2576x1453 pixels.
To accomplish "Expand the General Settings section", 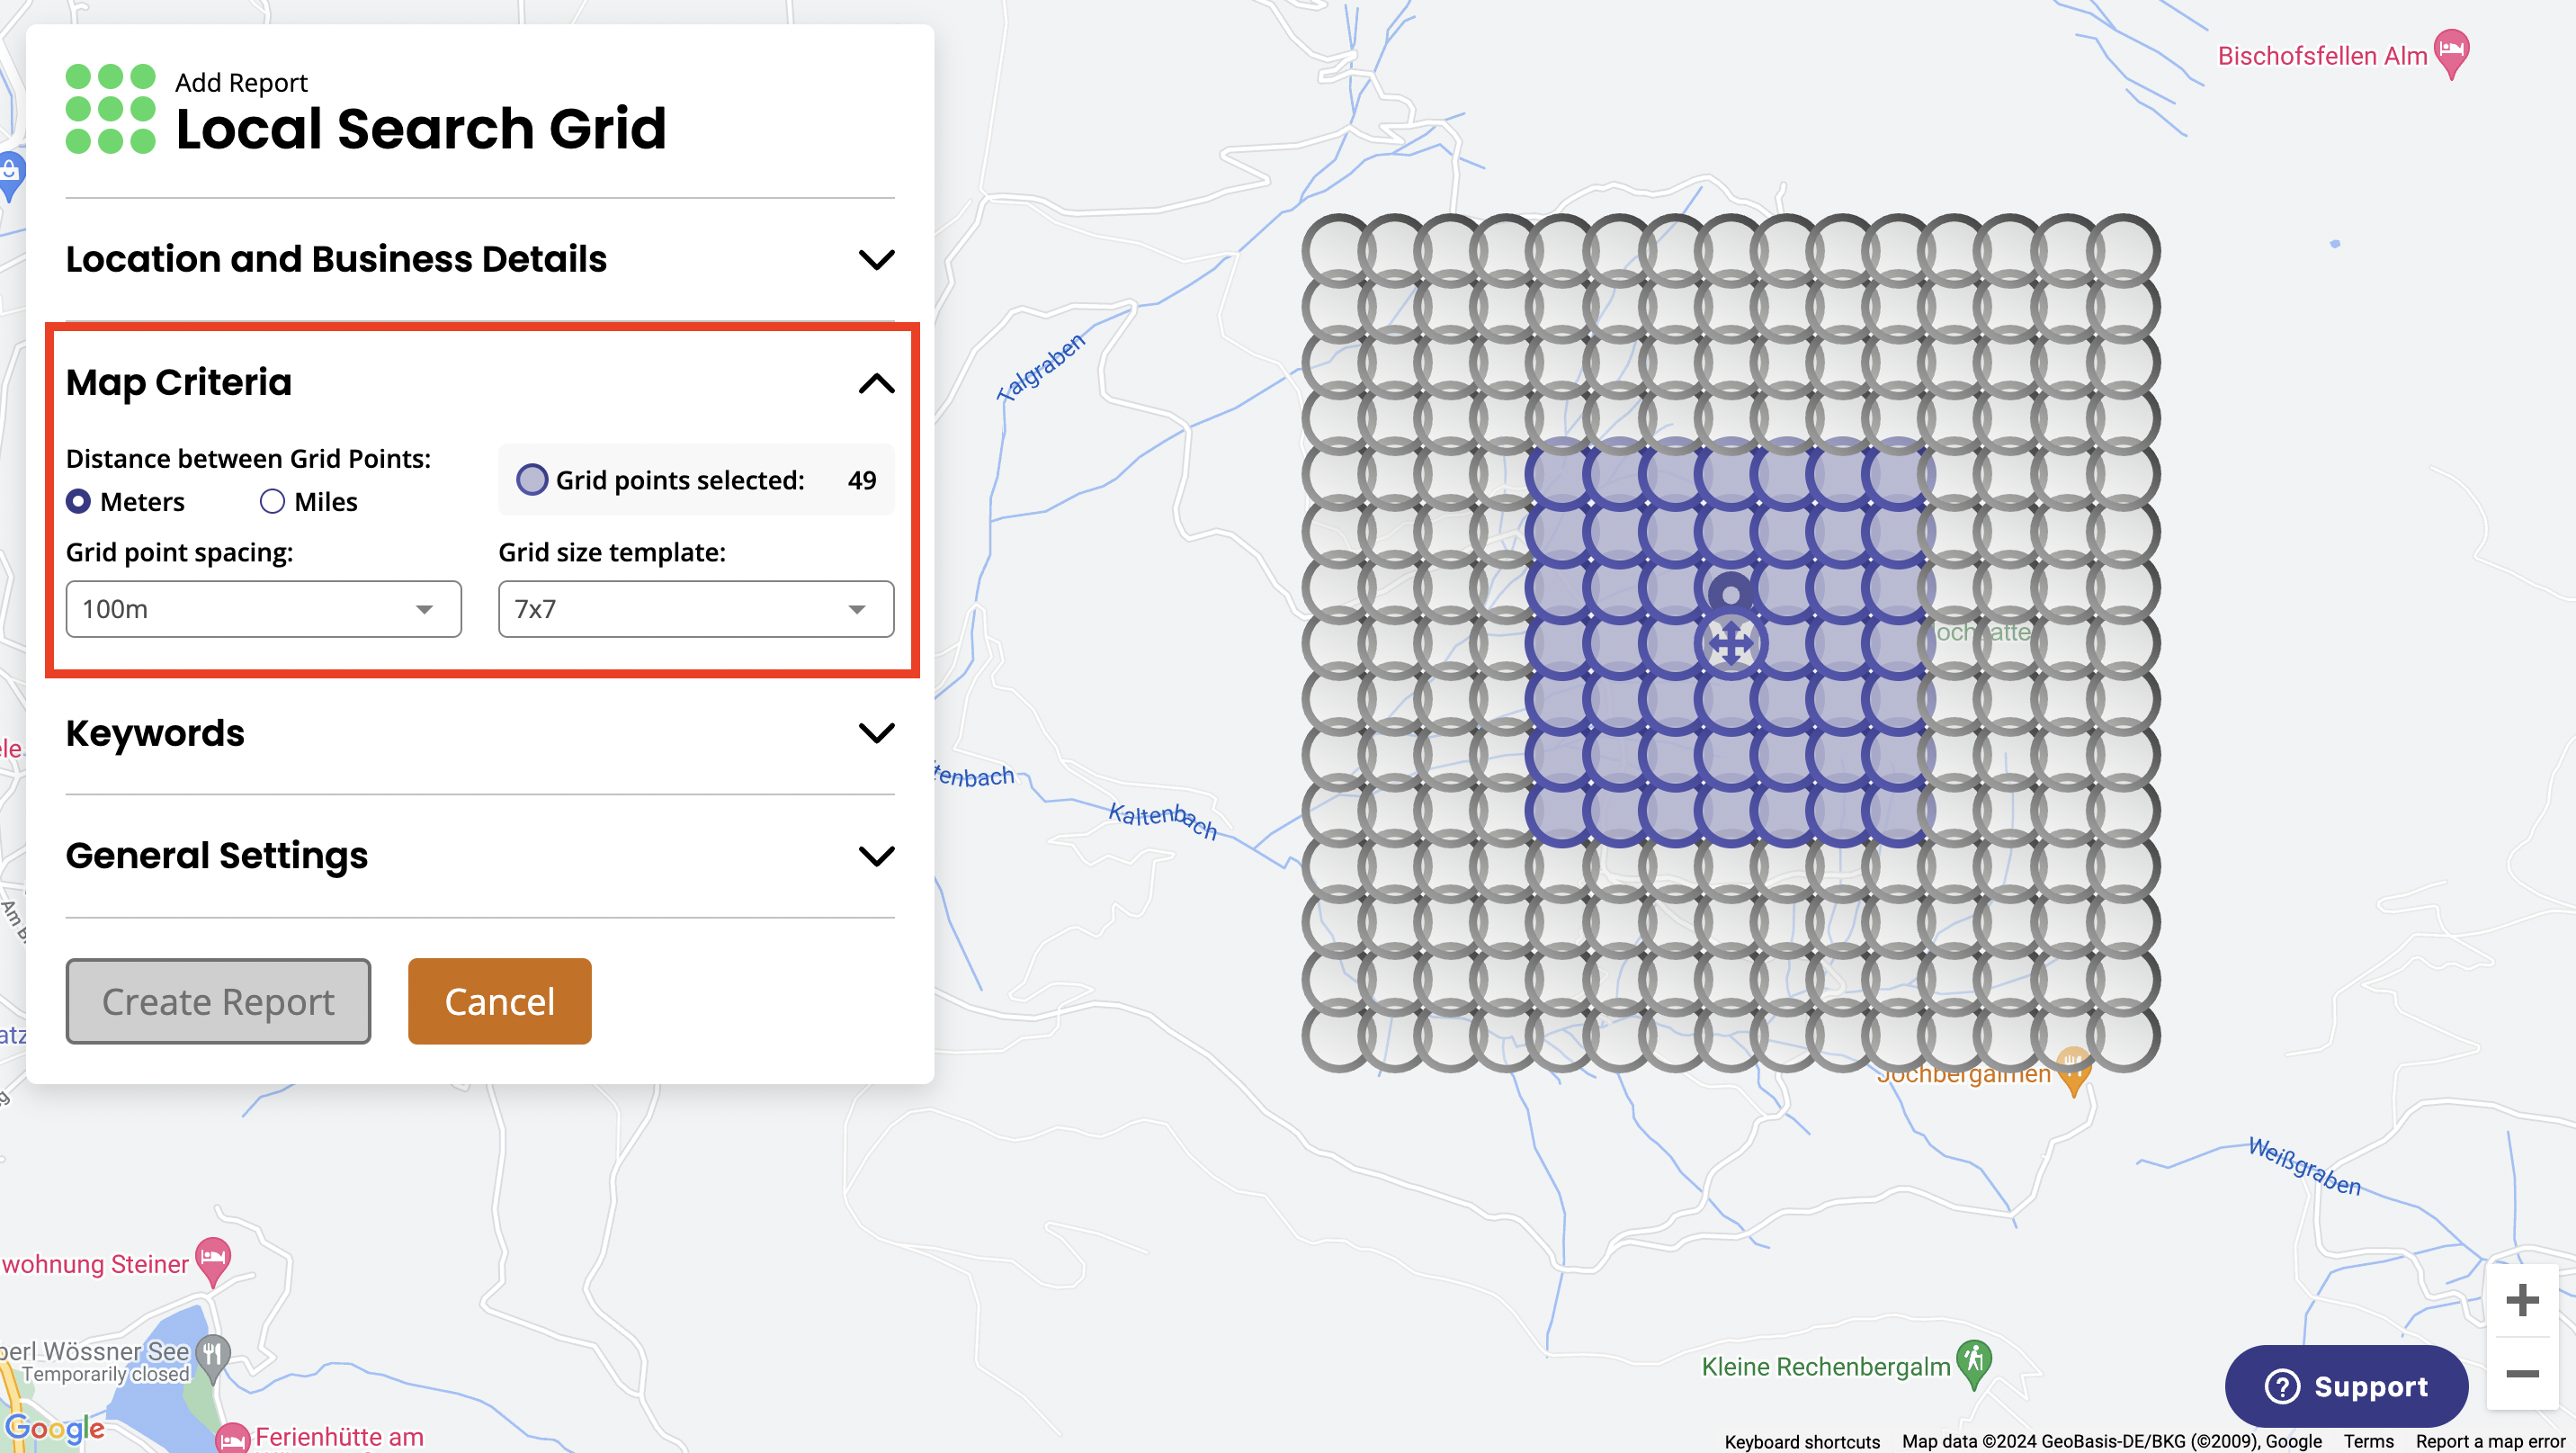I will click(876, 856).
